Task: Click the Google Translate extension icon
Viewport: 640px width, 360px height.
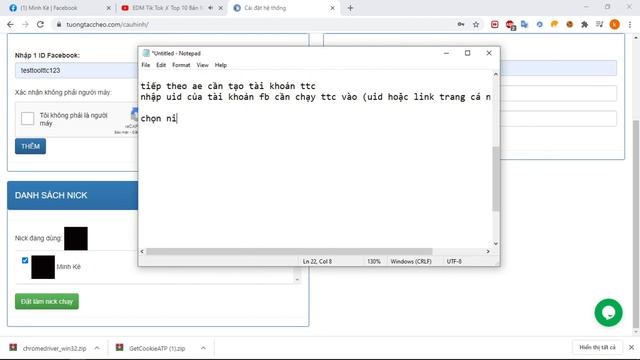Action: (524, 24)
